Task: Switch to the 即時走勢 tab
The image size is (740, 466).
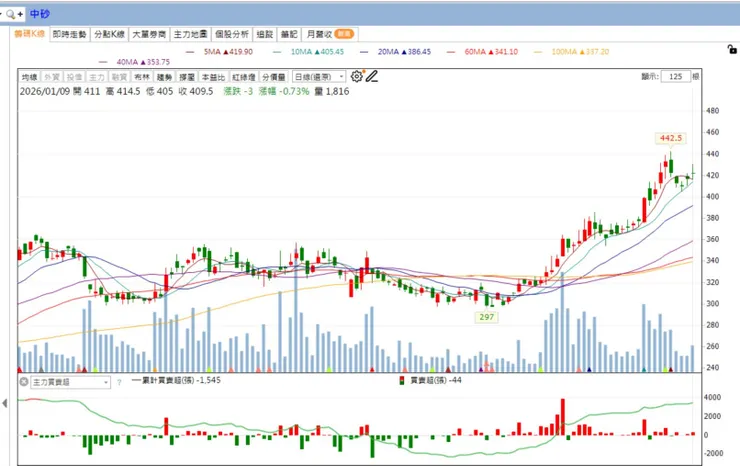Action: pos(69,34)
